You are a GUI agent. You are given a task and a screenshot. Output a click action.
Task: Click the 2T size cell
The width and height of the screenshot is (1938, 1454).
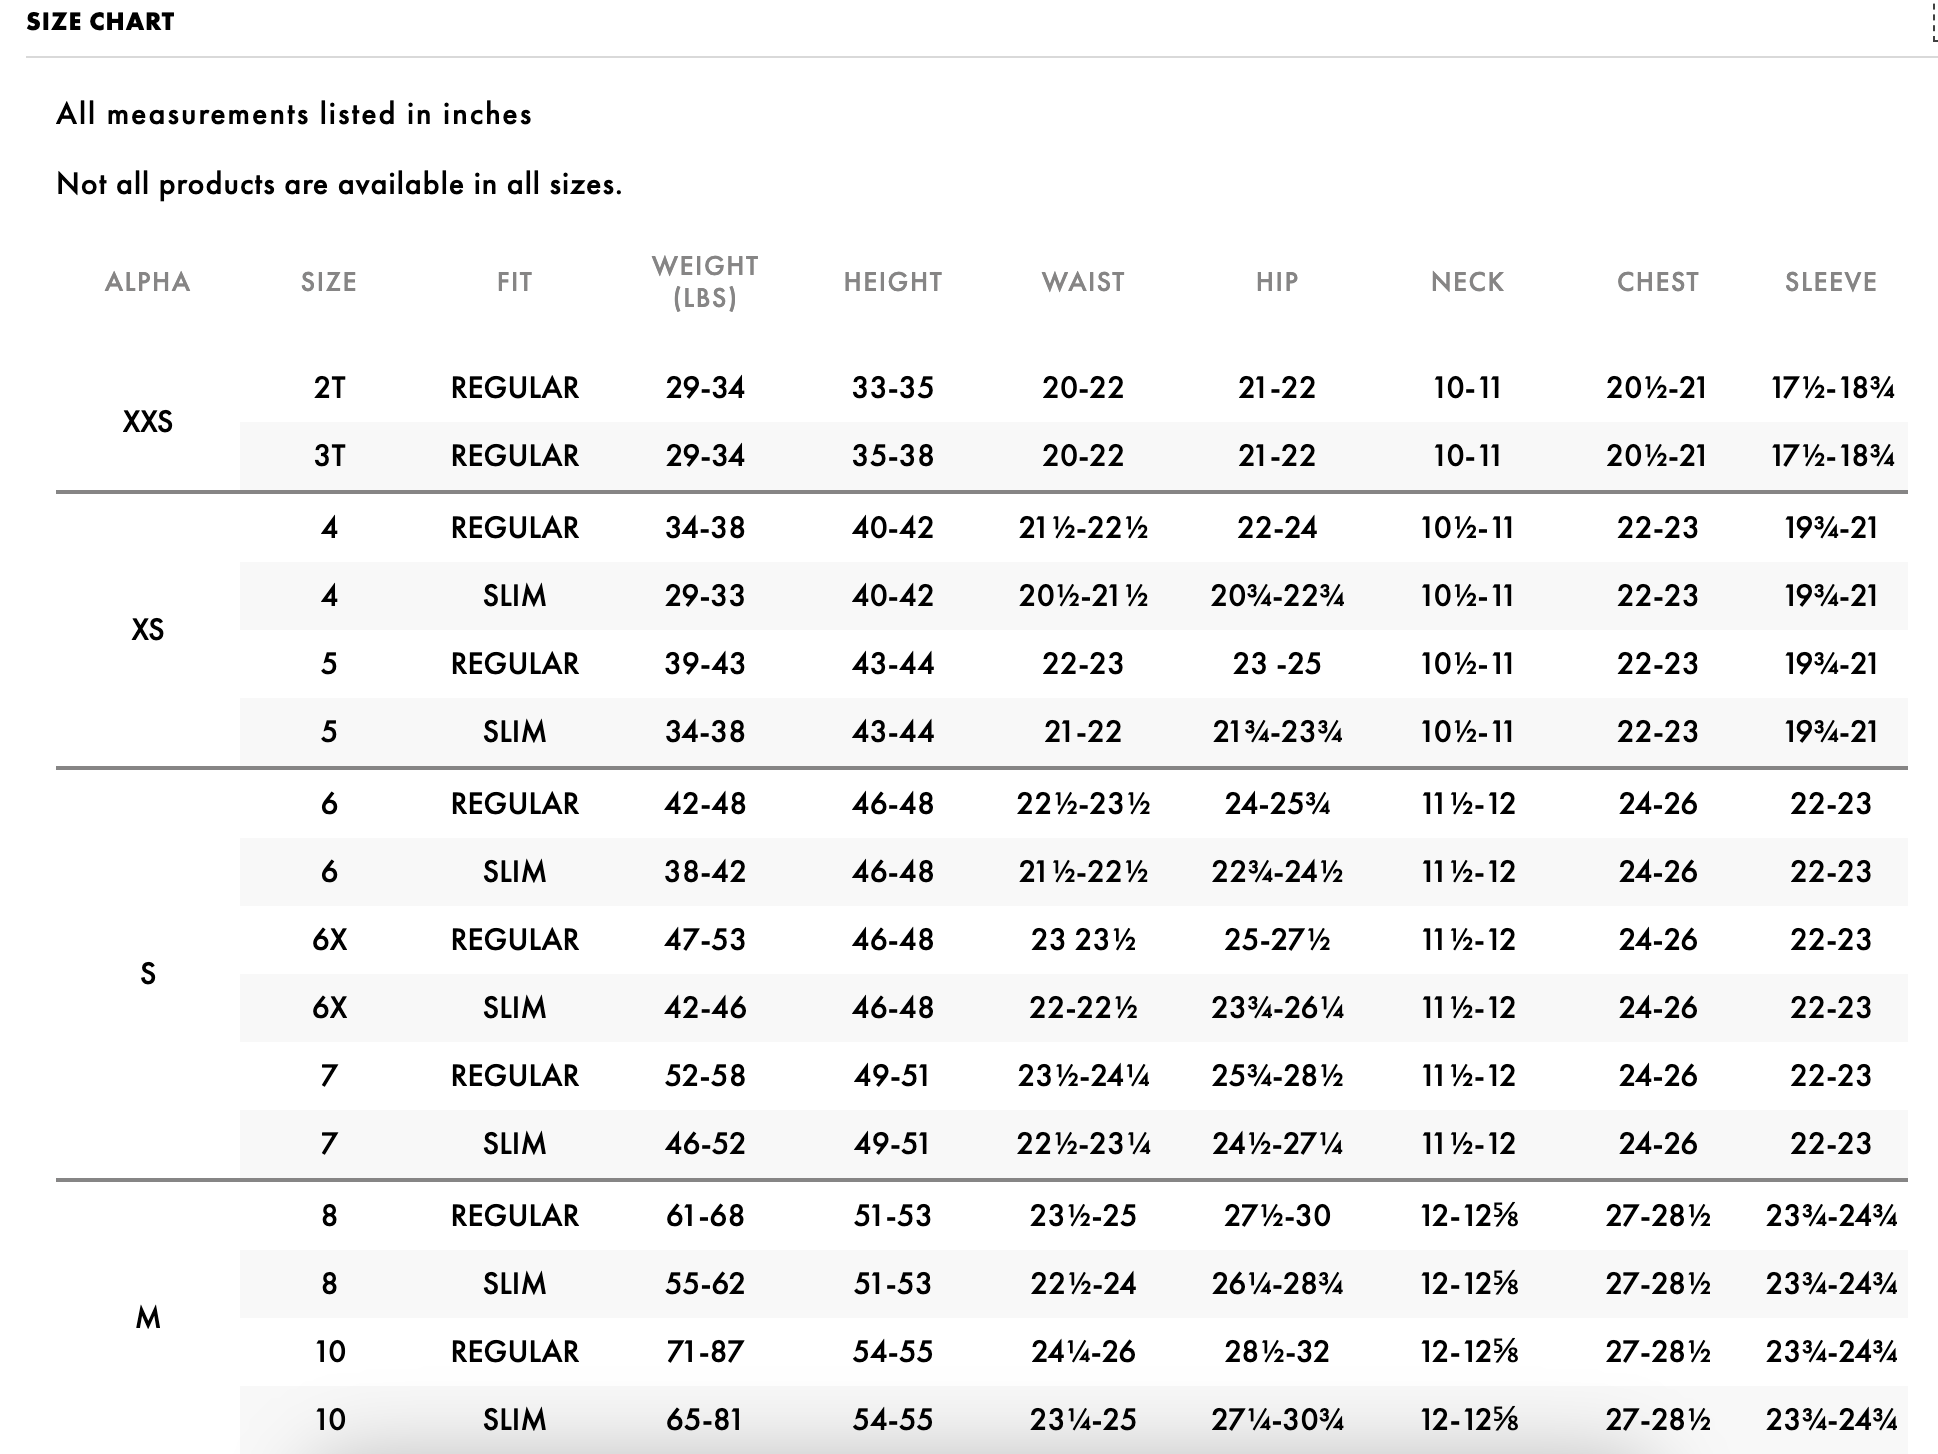pos(329,388)
